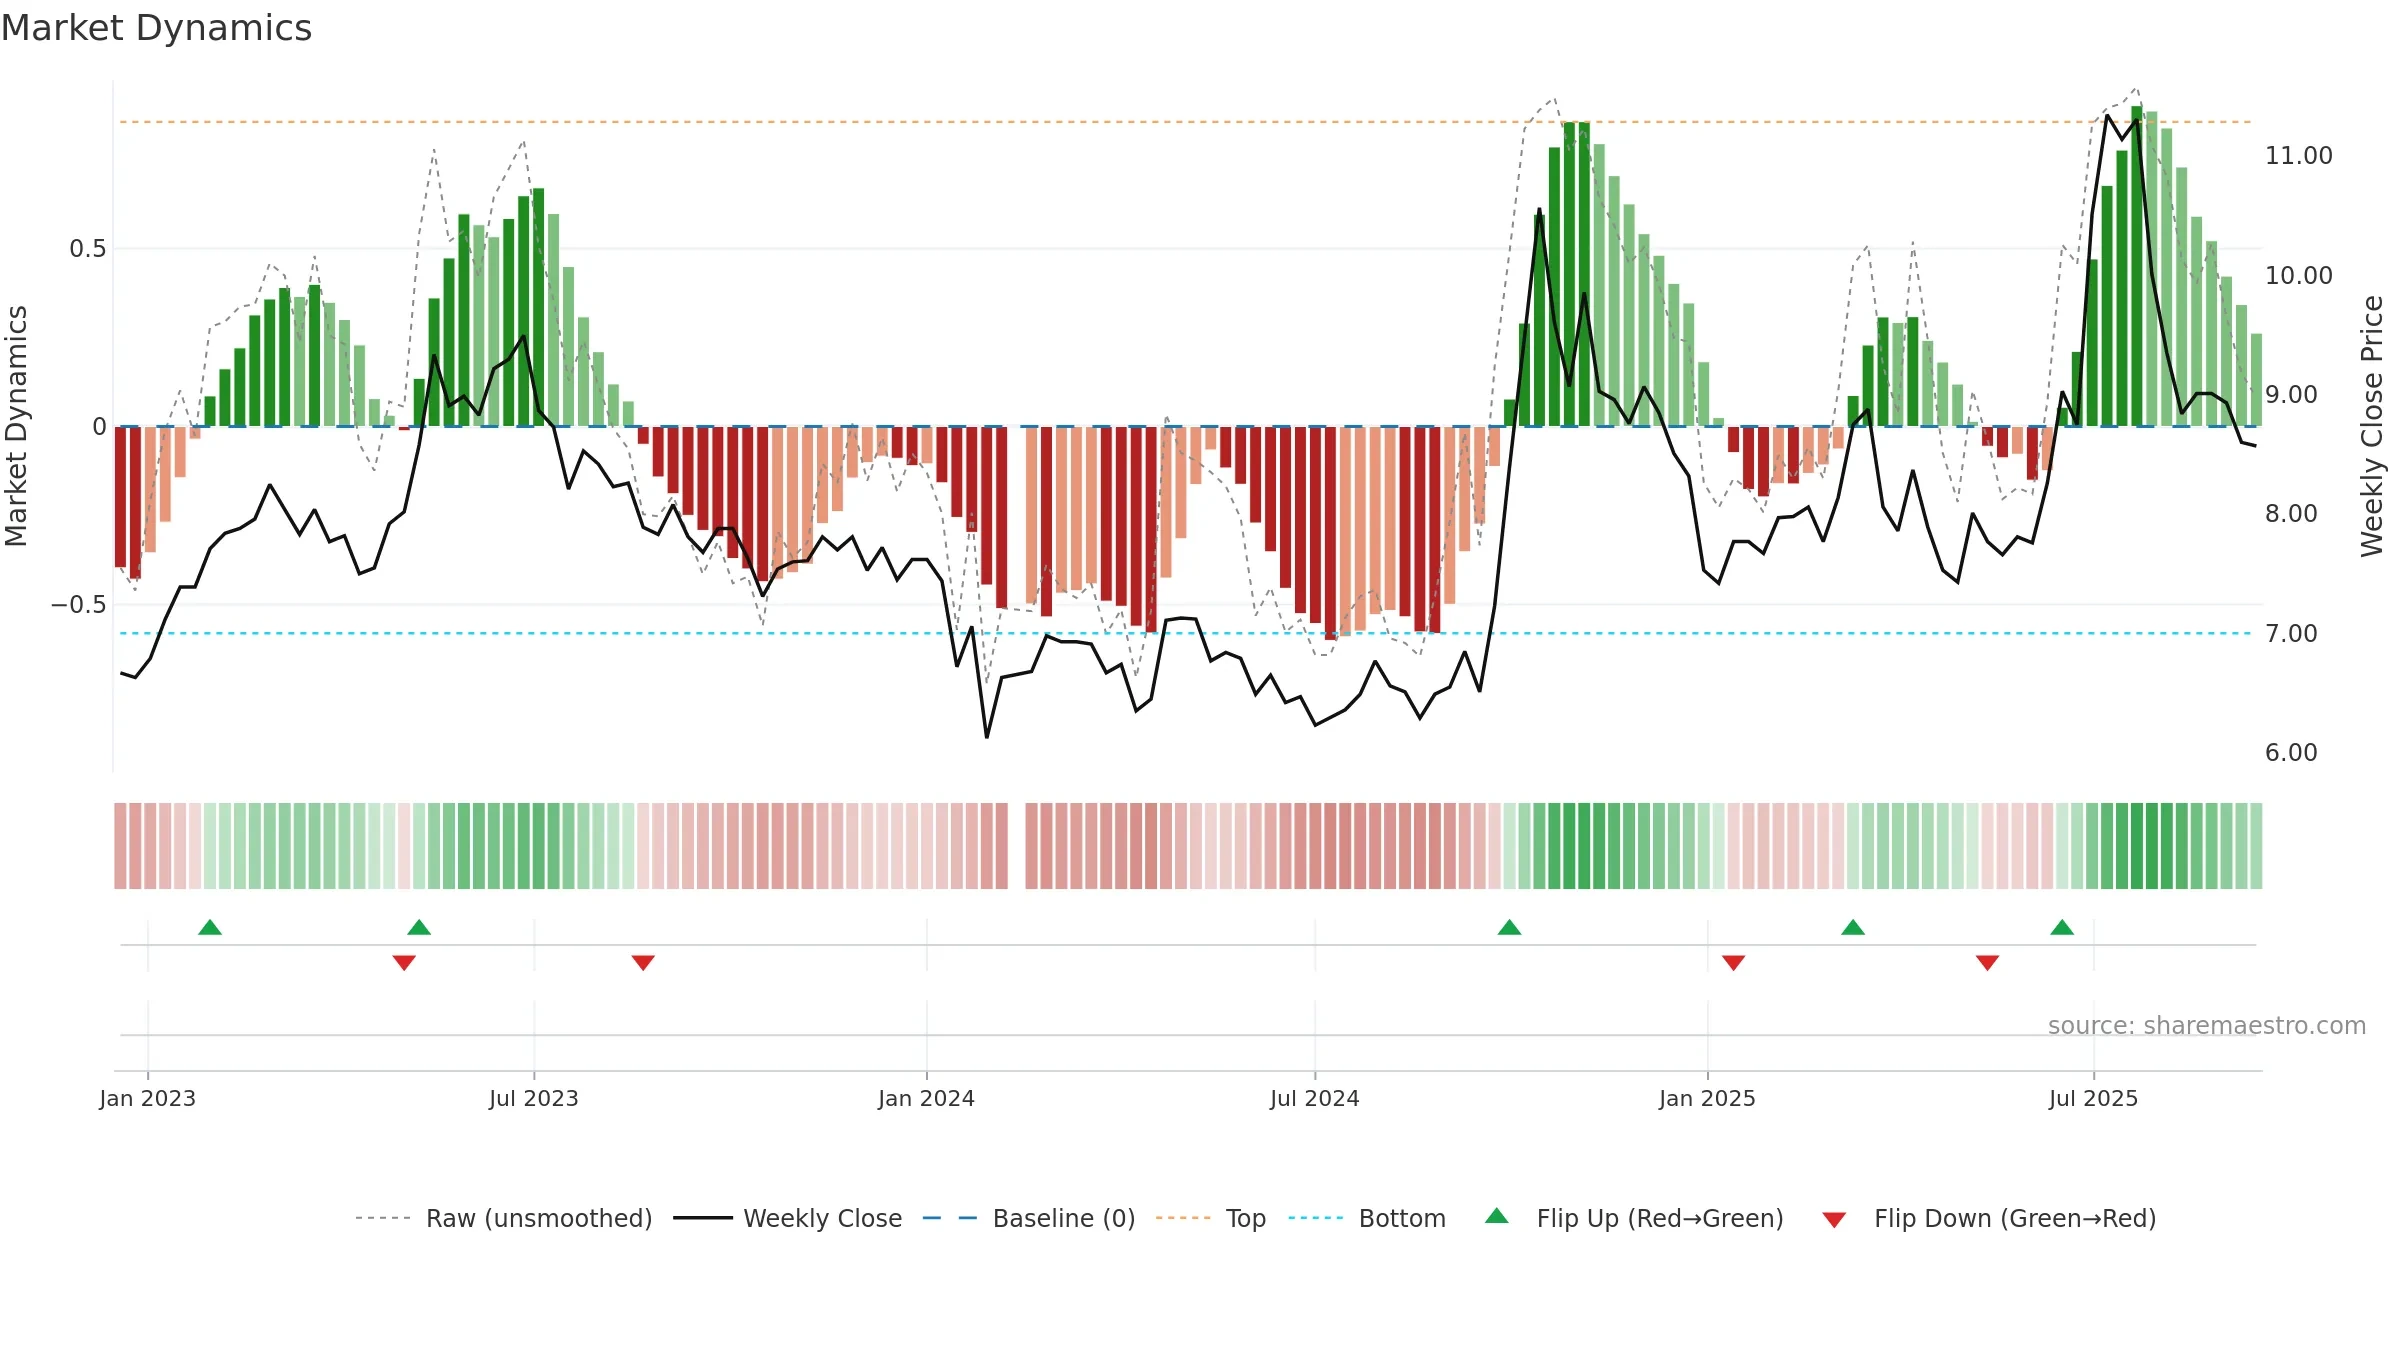Click the Weekly Close Price axis title

(x=2373, y=426)
